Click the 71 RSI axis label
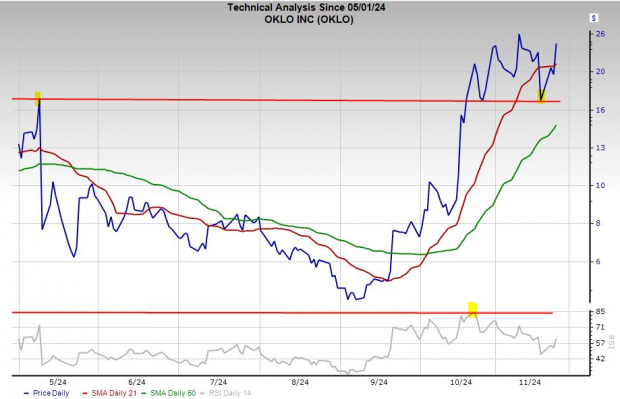The height and width of the screenshot is (399, 620). coord(601,327)
